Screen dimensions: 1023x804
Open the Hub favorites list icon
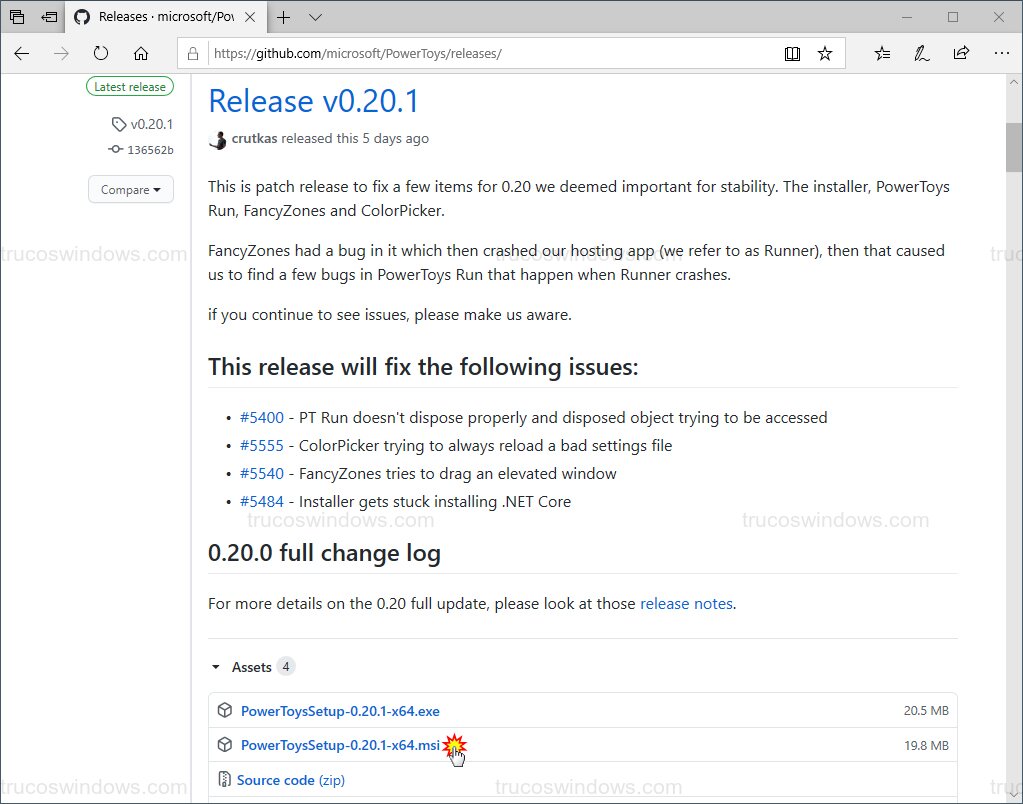(x=881, y=53)
